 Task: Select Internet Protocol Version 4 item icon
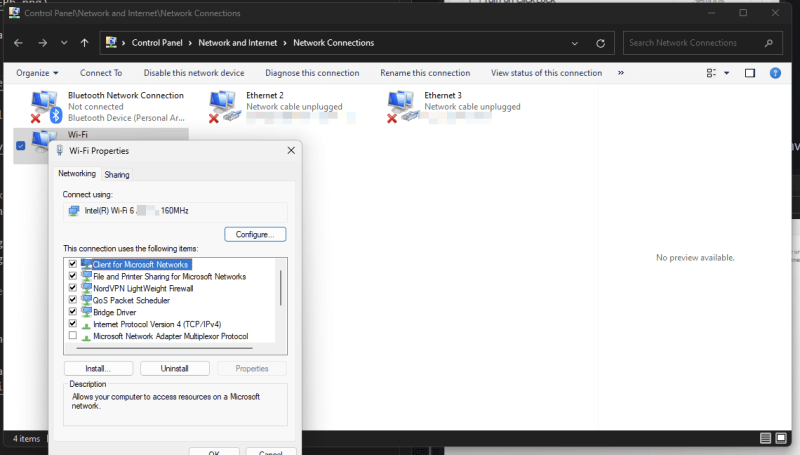click(86, 324)
